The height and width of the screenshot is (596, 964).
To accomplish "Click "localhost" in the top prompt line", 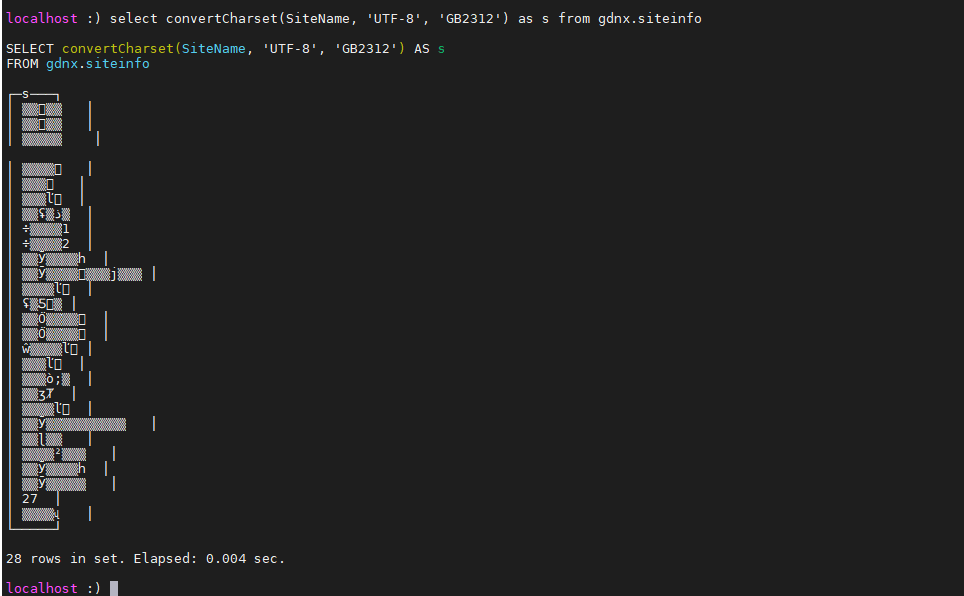I will point(41,19).
